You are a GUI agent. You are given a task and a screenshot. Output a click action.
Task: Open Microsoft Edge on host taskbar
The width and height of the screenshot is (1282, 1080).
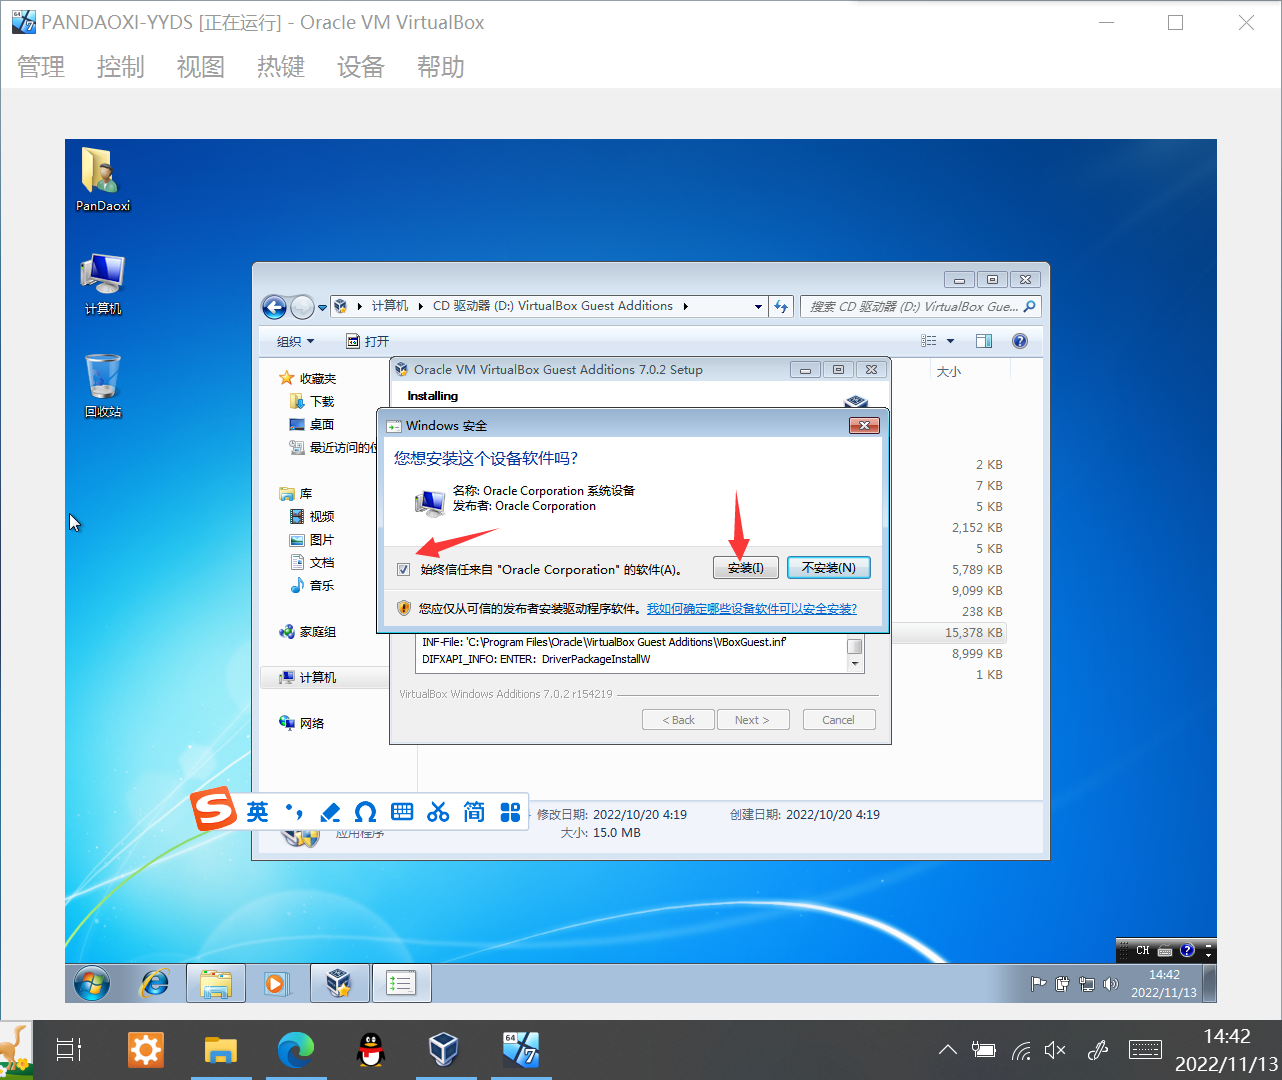coord(296,1050)
